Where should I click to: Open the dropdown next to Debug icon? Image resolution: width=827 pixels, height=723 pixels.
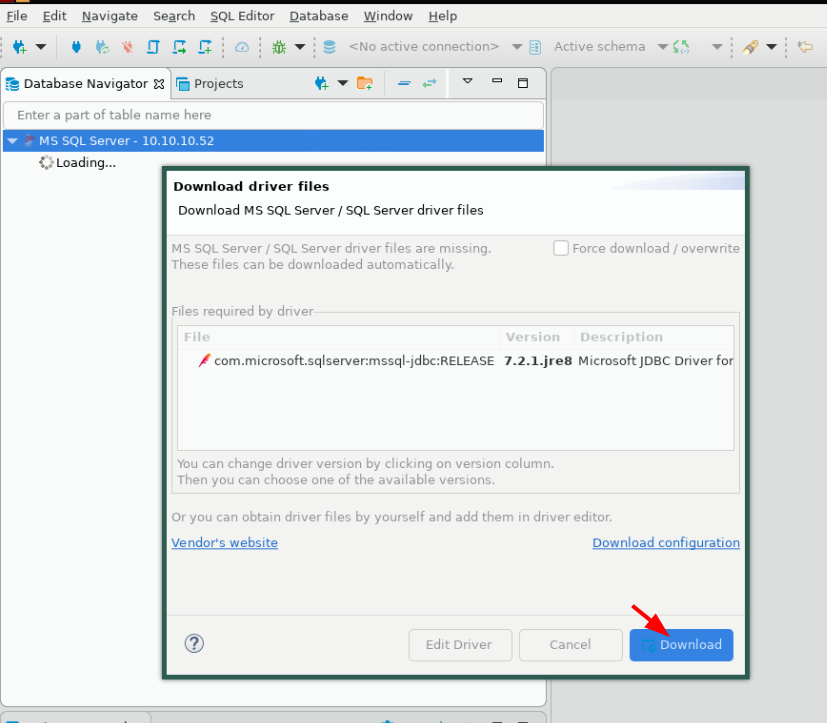pyautogui.click(x=300, y=47)
